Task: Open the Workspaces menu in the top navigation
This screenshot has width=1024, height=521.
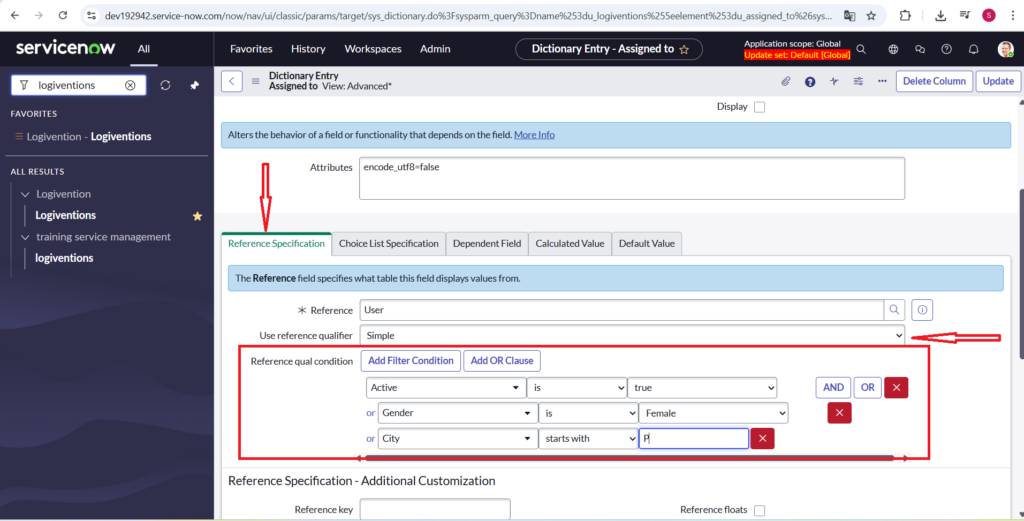Action: (373, 49)
